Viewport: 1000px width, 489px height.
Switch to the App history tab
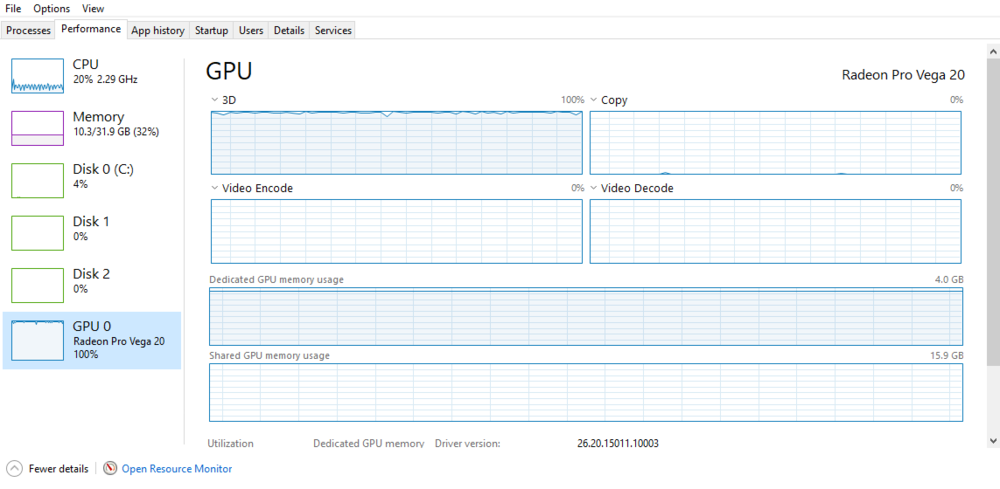[158, 30]
